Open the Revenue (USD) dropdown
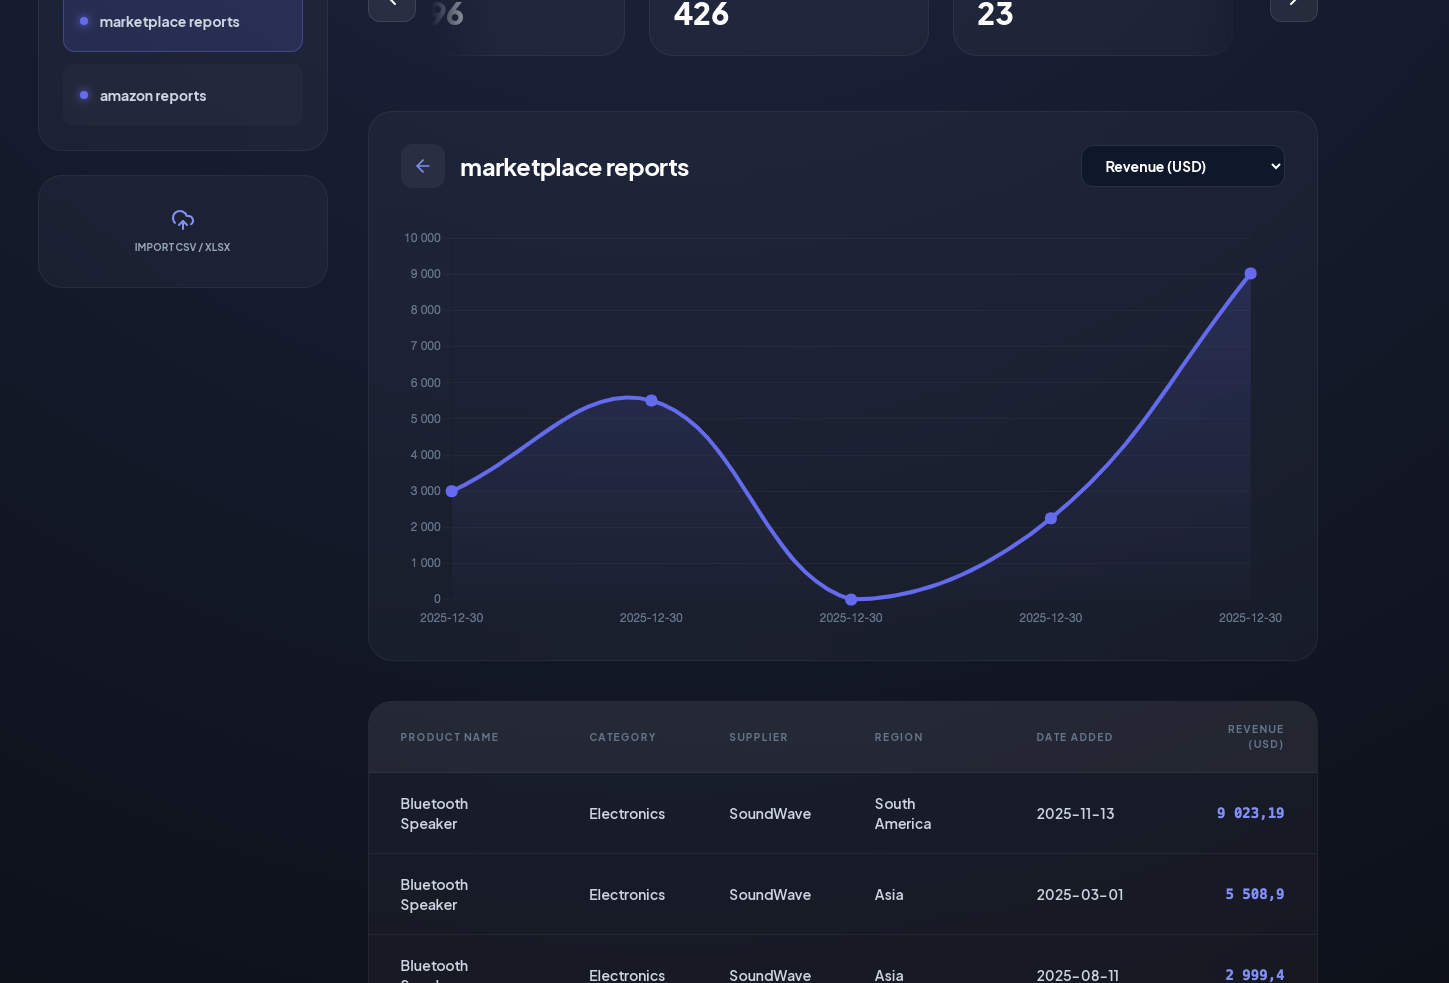The height and width of the screenshot is (983, 1449). 1183,166
